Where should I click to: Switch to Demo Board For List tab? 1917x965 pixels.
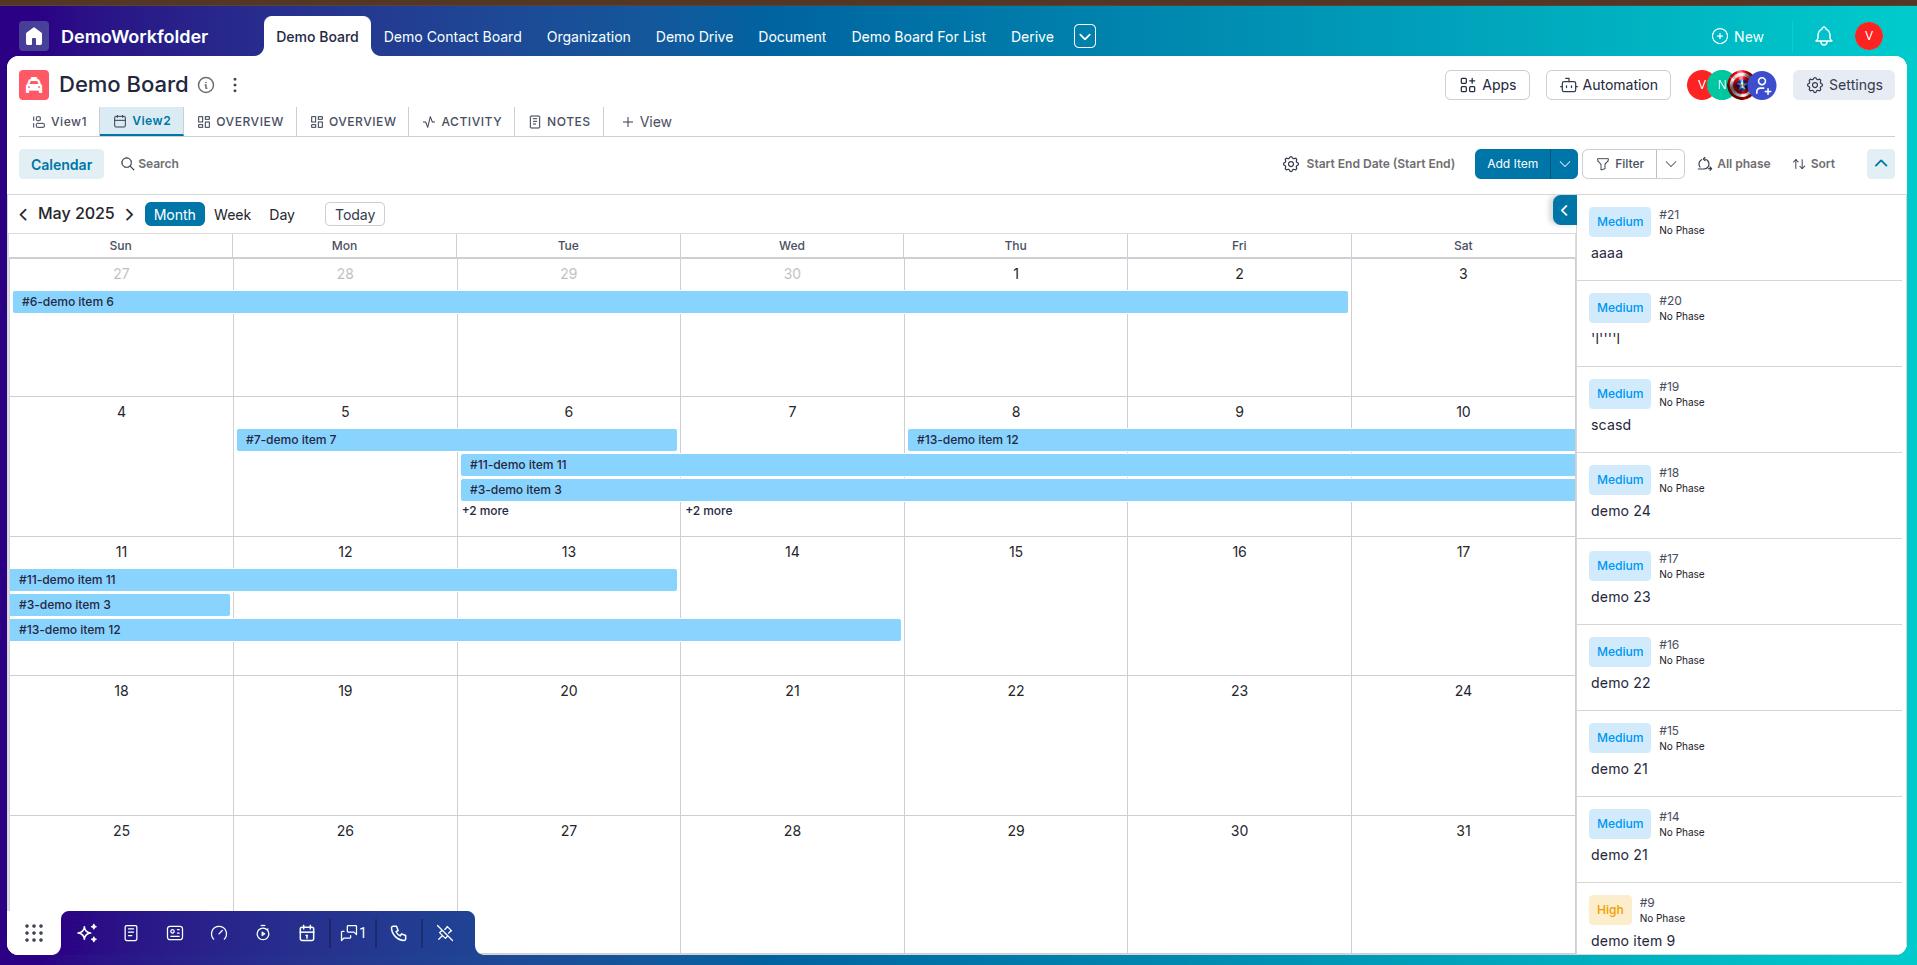[x=919, y=37]
